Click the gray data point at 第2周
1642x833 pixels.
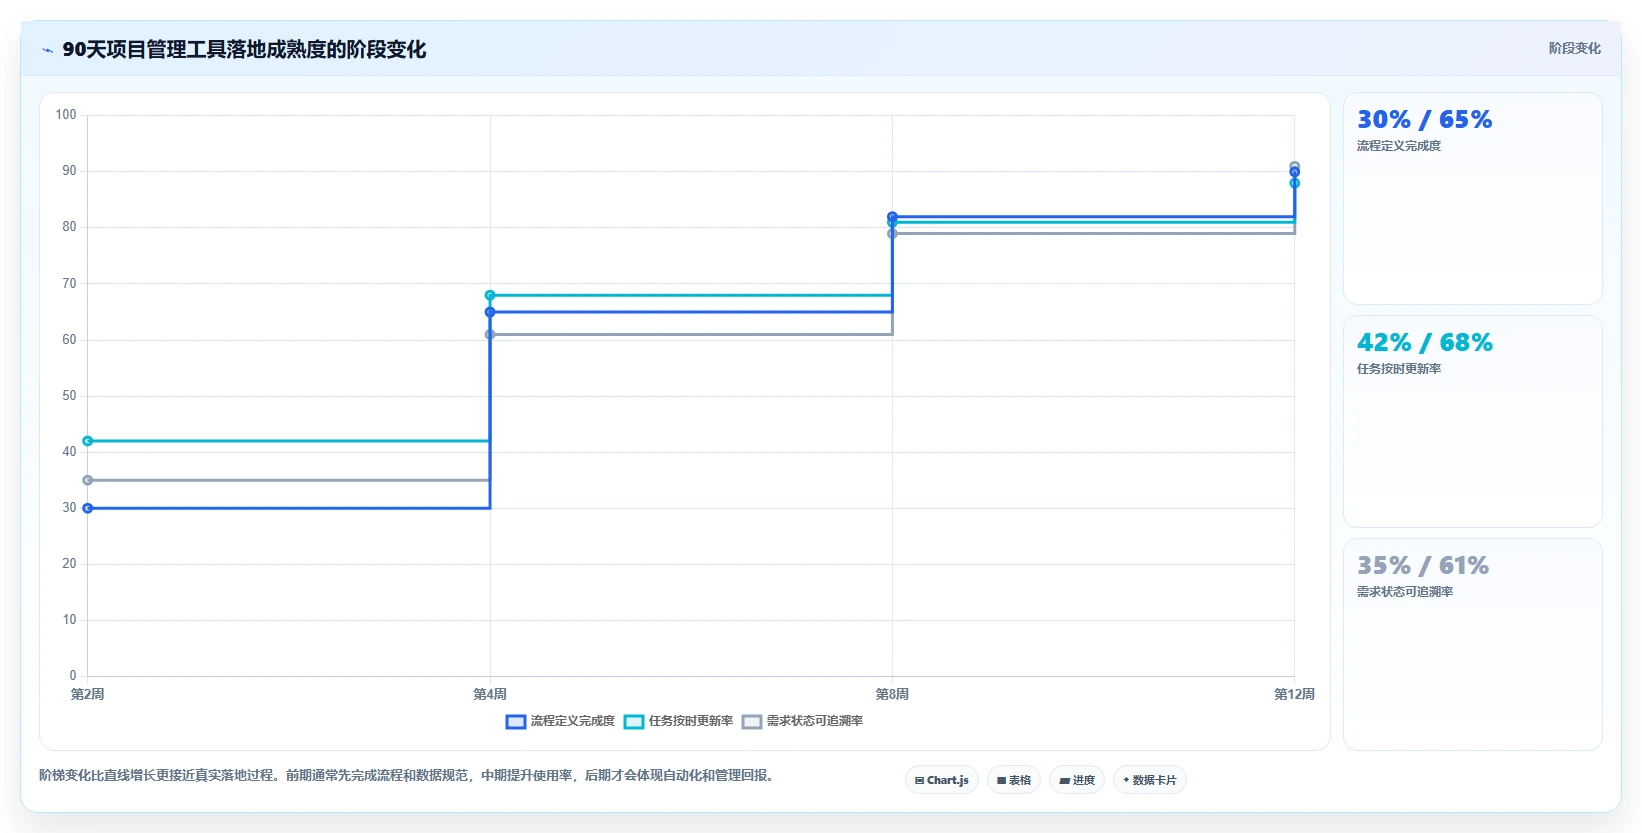click(x=88, y=480)
